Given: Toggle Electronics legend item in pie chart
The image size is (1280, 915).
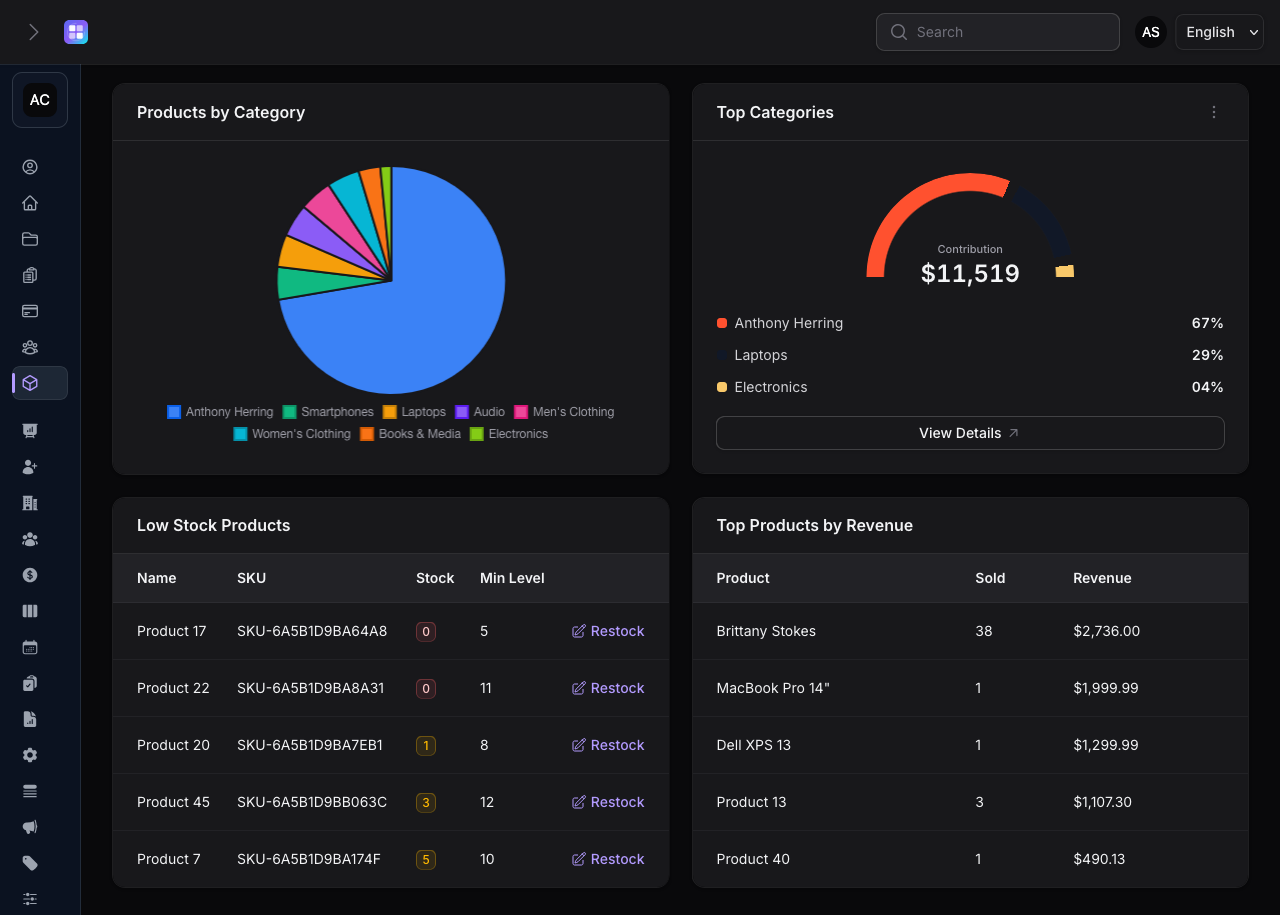Looking at the screenshot, I should pyautogui.click(x=509, y=434).
